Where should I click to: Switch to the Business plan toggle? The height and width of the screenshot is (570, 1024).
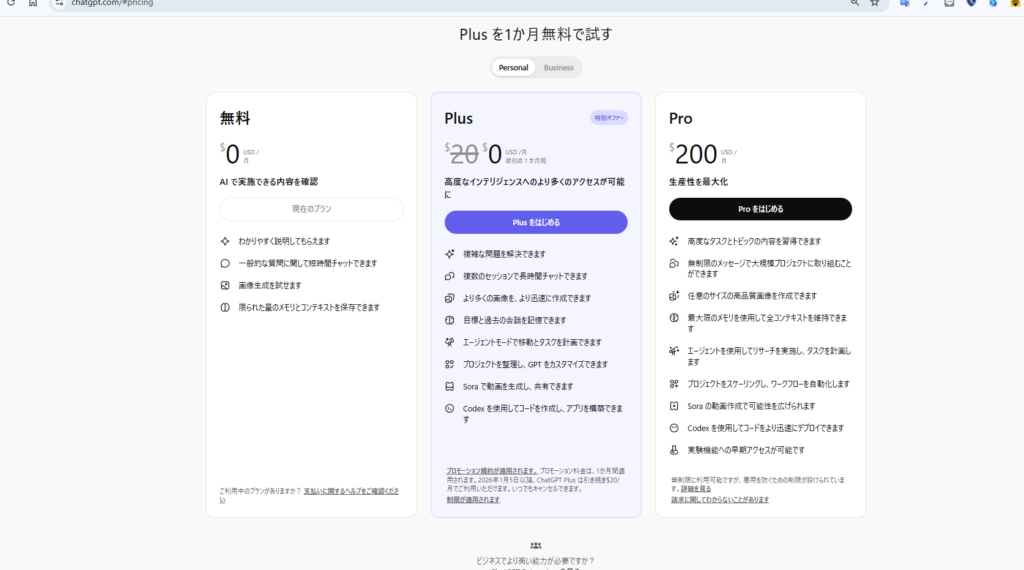[559, 68]
